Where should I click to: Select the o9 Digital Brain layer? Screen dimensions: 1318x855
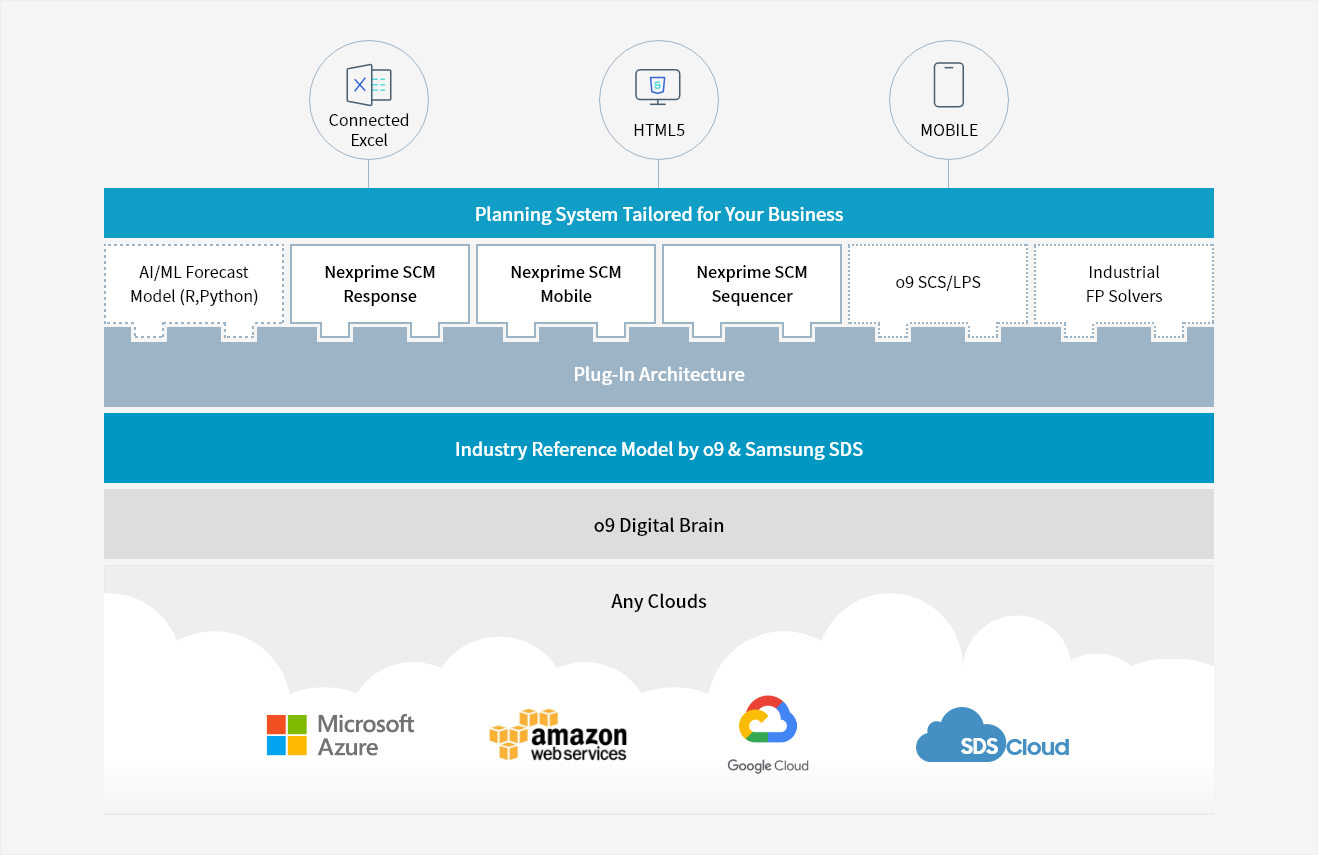pos(659,525)
